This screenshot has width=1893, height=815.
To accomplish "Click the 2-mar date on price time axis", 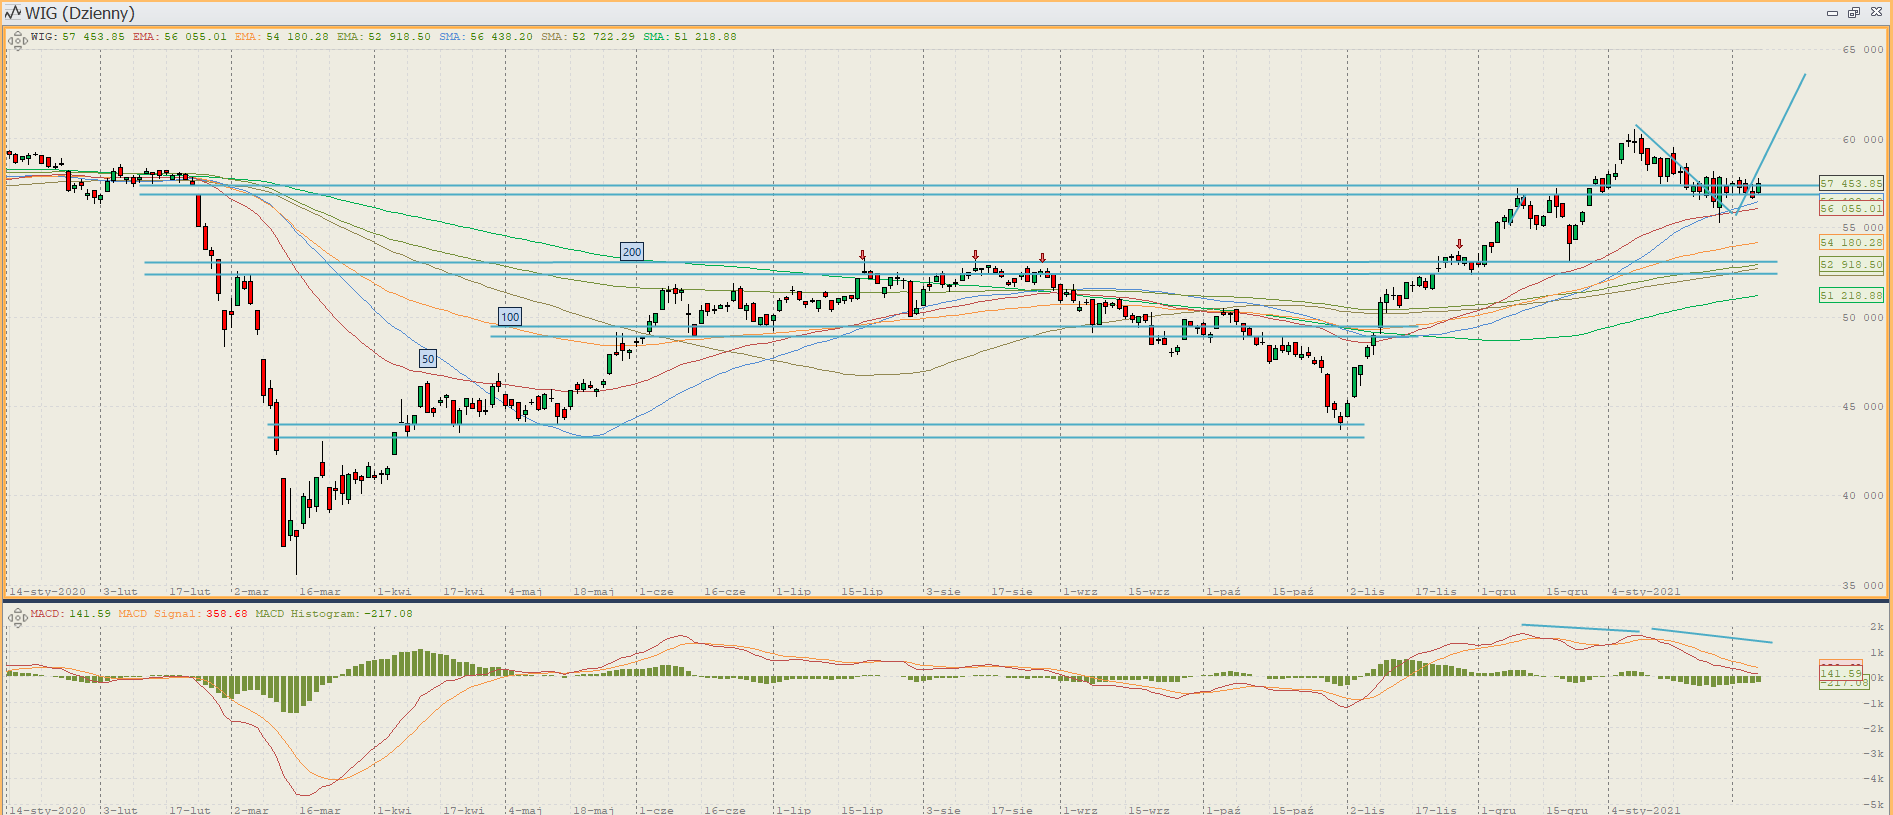I will 251,592.
